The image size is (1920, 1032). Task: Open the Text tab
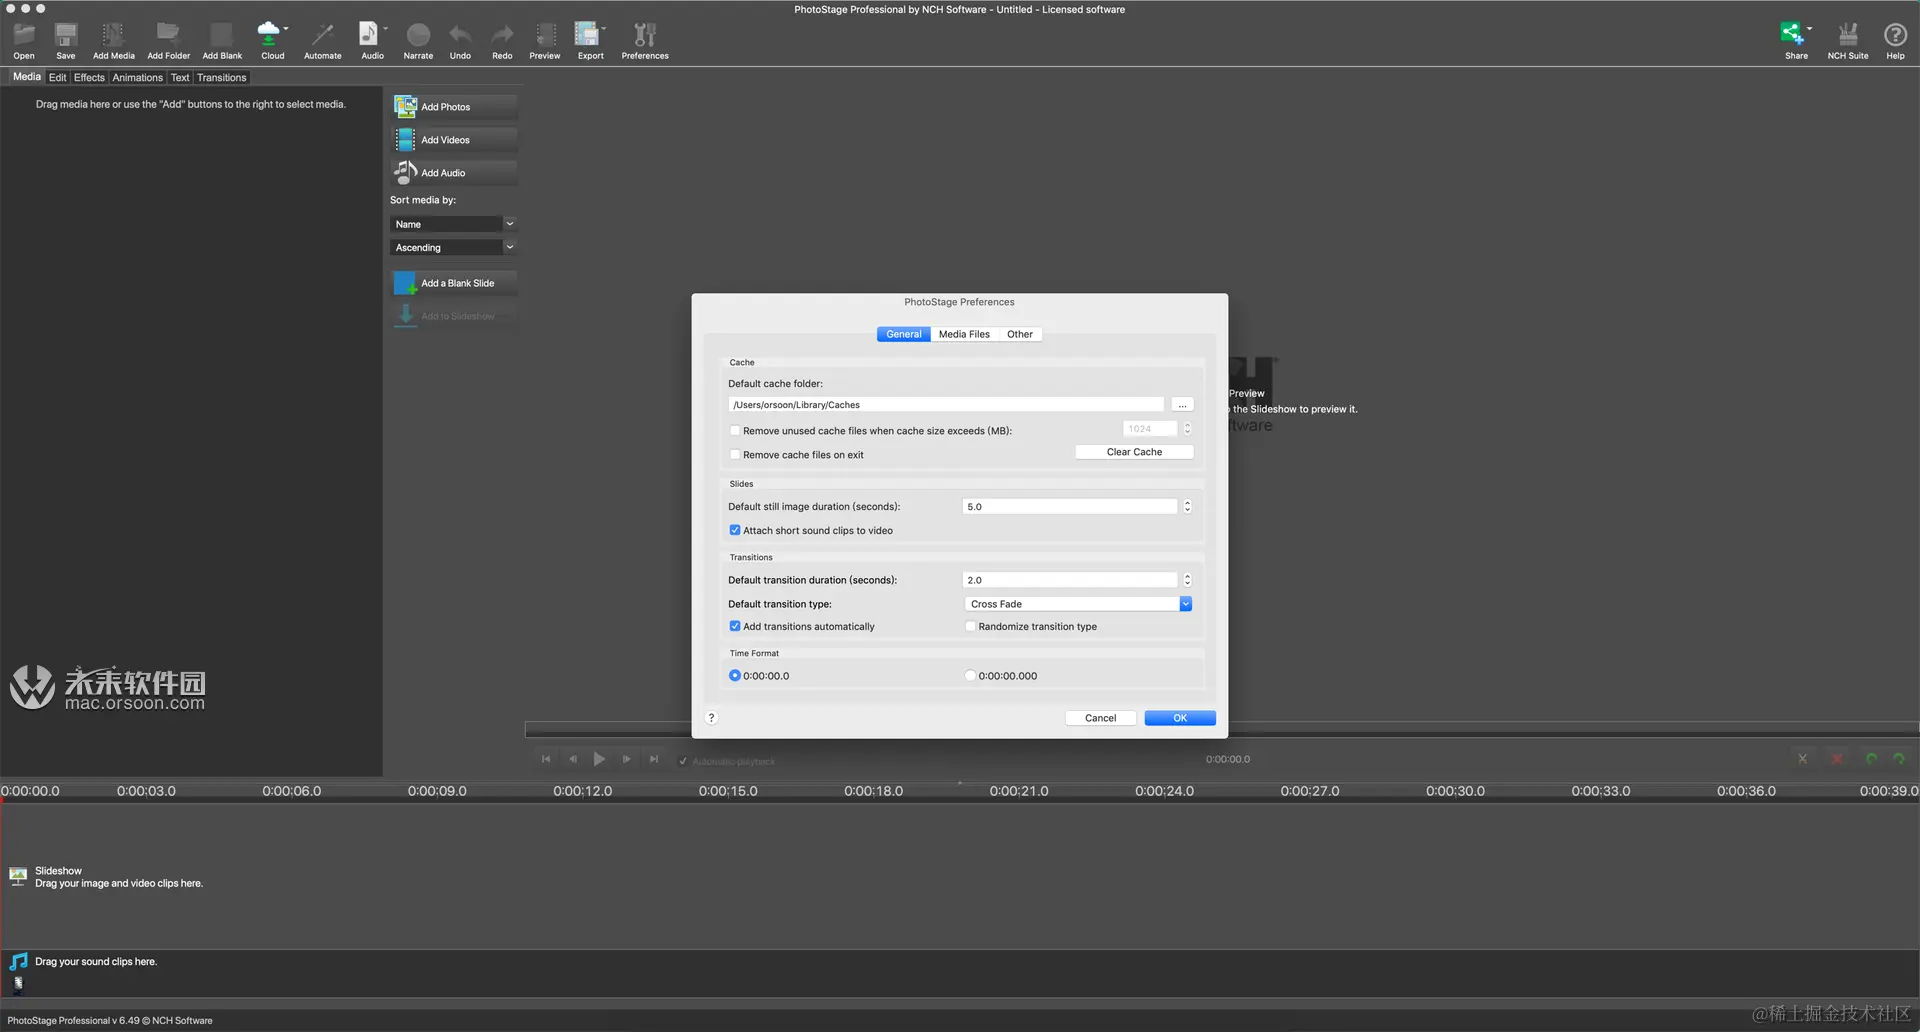point(180,77)
